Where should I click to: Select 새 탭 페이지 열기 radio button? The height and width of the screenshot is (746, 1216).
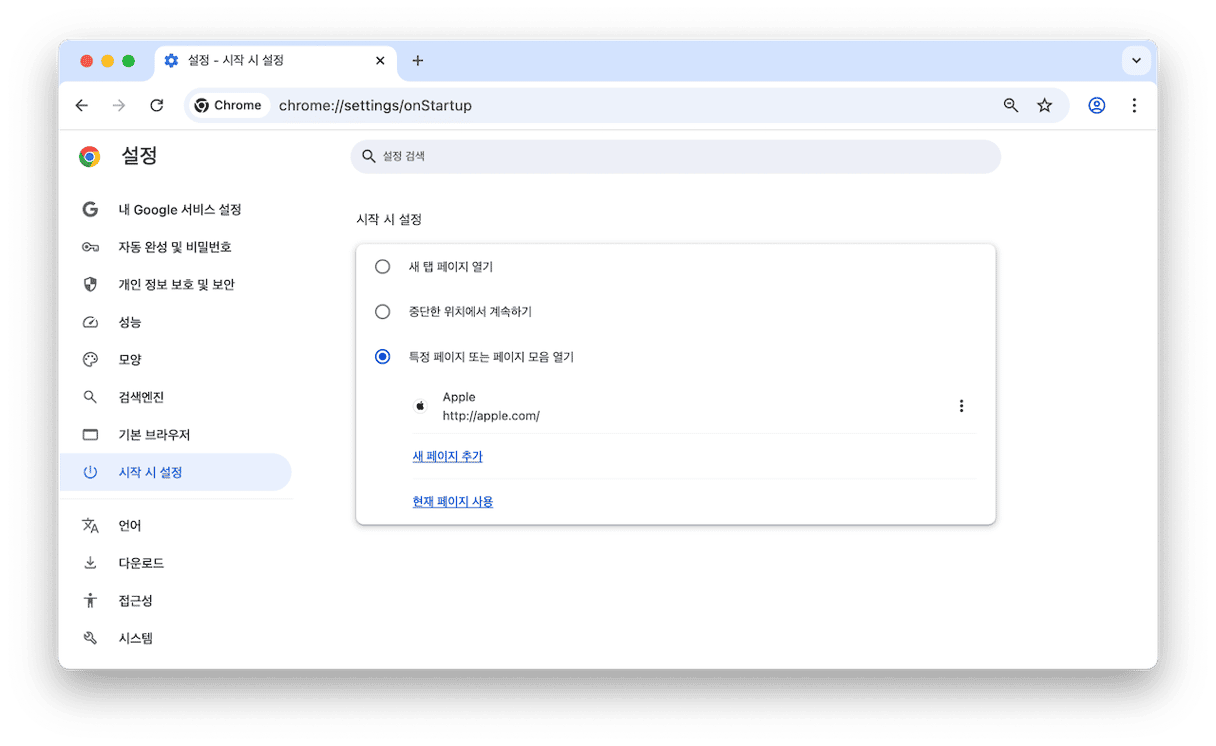point(382,267)
